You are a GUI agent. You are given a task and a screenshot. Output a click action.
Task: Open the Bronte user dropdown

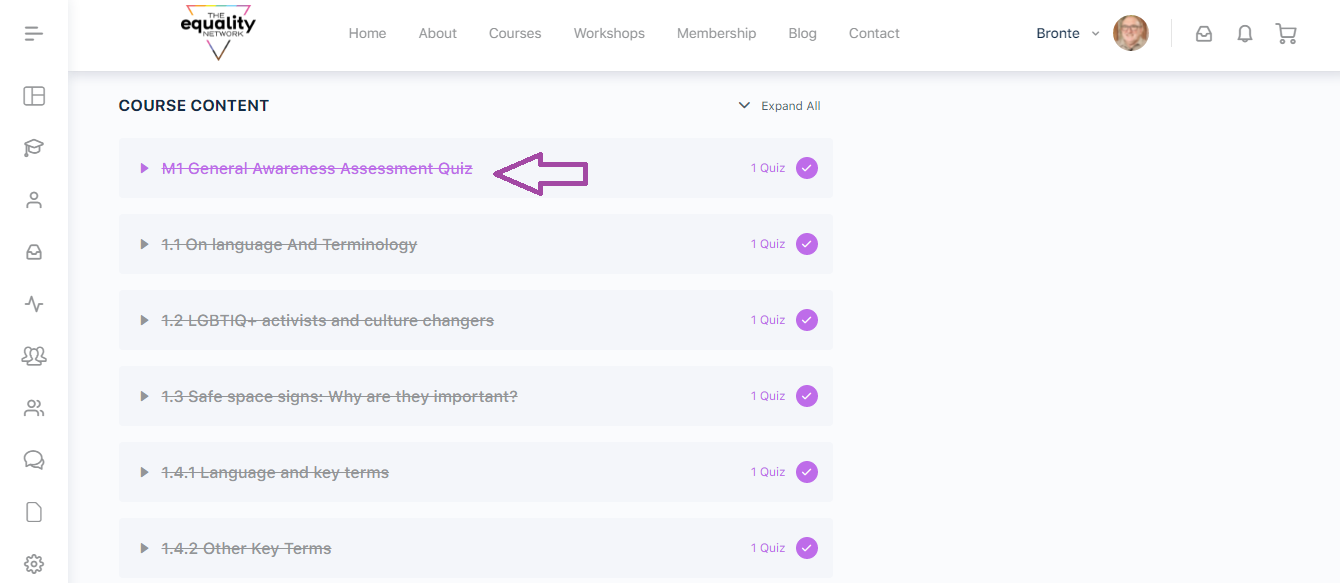click(x=1068, y=33)
